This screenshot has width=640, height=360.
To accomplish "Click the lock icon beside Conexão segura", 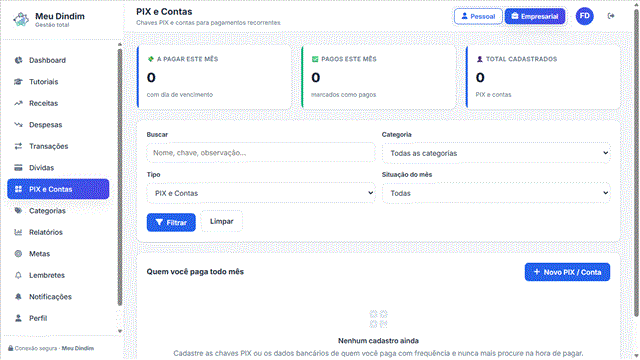I will click(11, 348).
